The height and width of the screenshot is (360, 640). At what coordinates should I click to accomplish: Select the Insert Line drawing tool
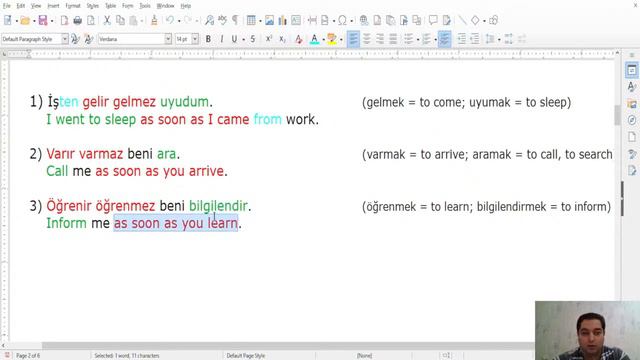(x=462, y=20)
